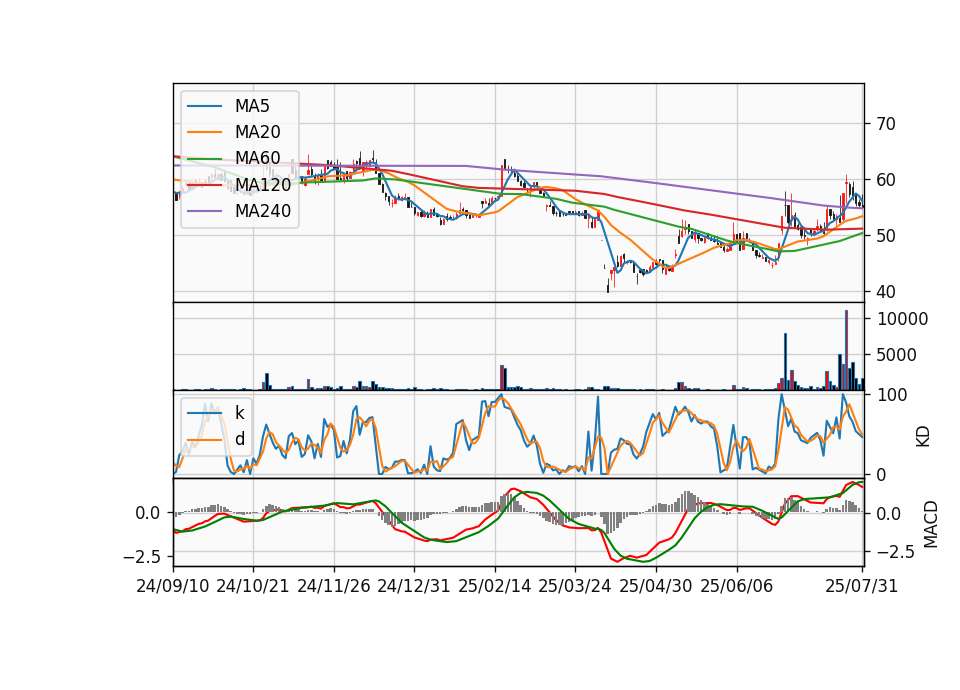The image size is (960, 690).
Task: Click the 24/12/31 date axis label
Action: [414, 586]
